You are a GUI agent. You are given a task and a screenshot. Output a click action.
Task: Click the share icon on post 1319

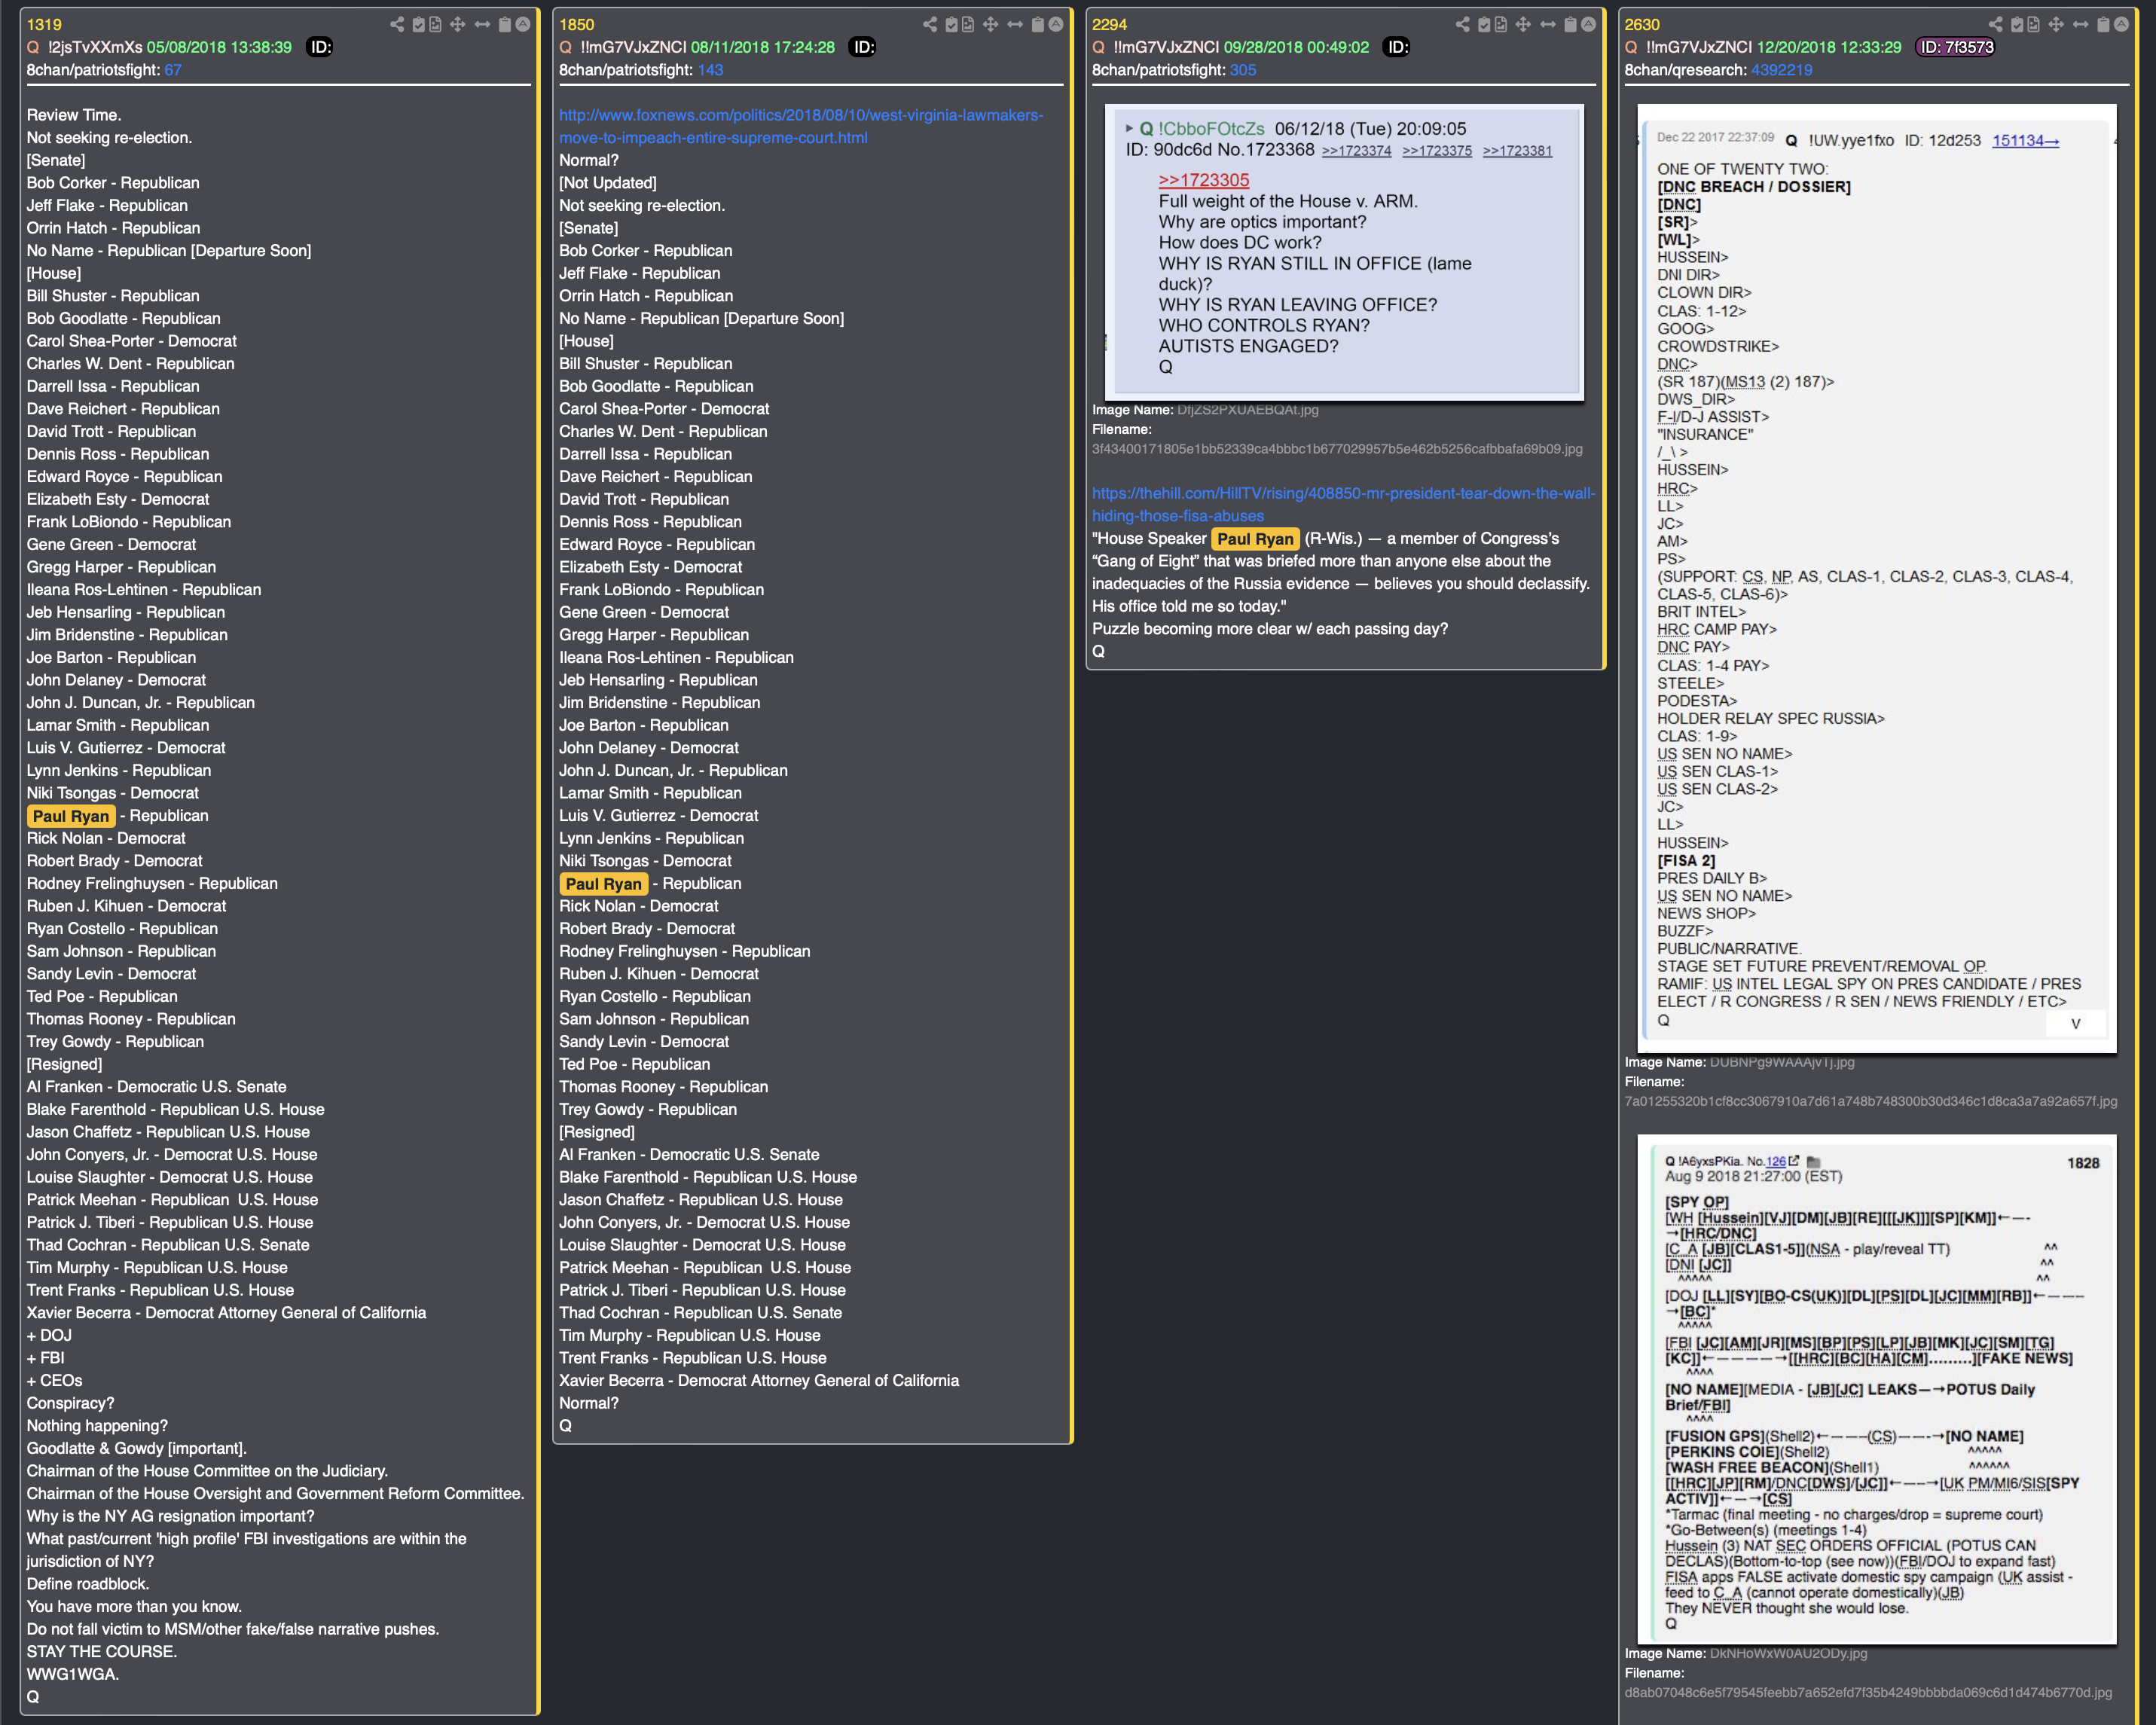(x=397, y=24)
